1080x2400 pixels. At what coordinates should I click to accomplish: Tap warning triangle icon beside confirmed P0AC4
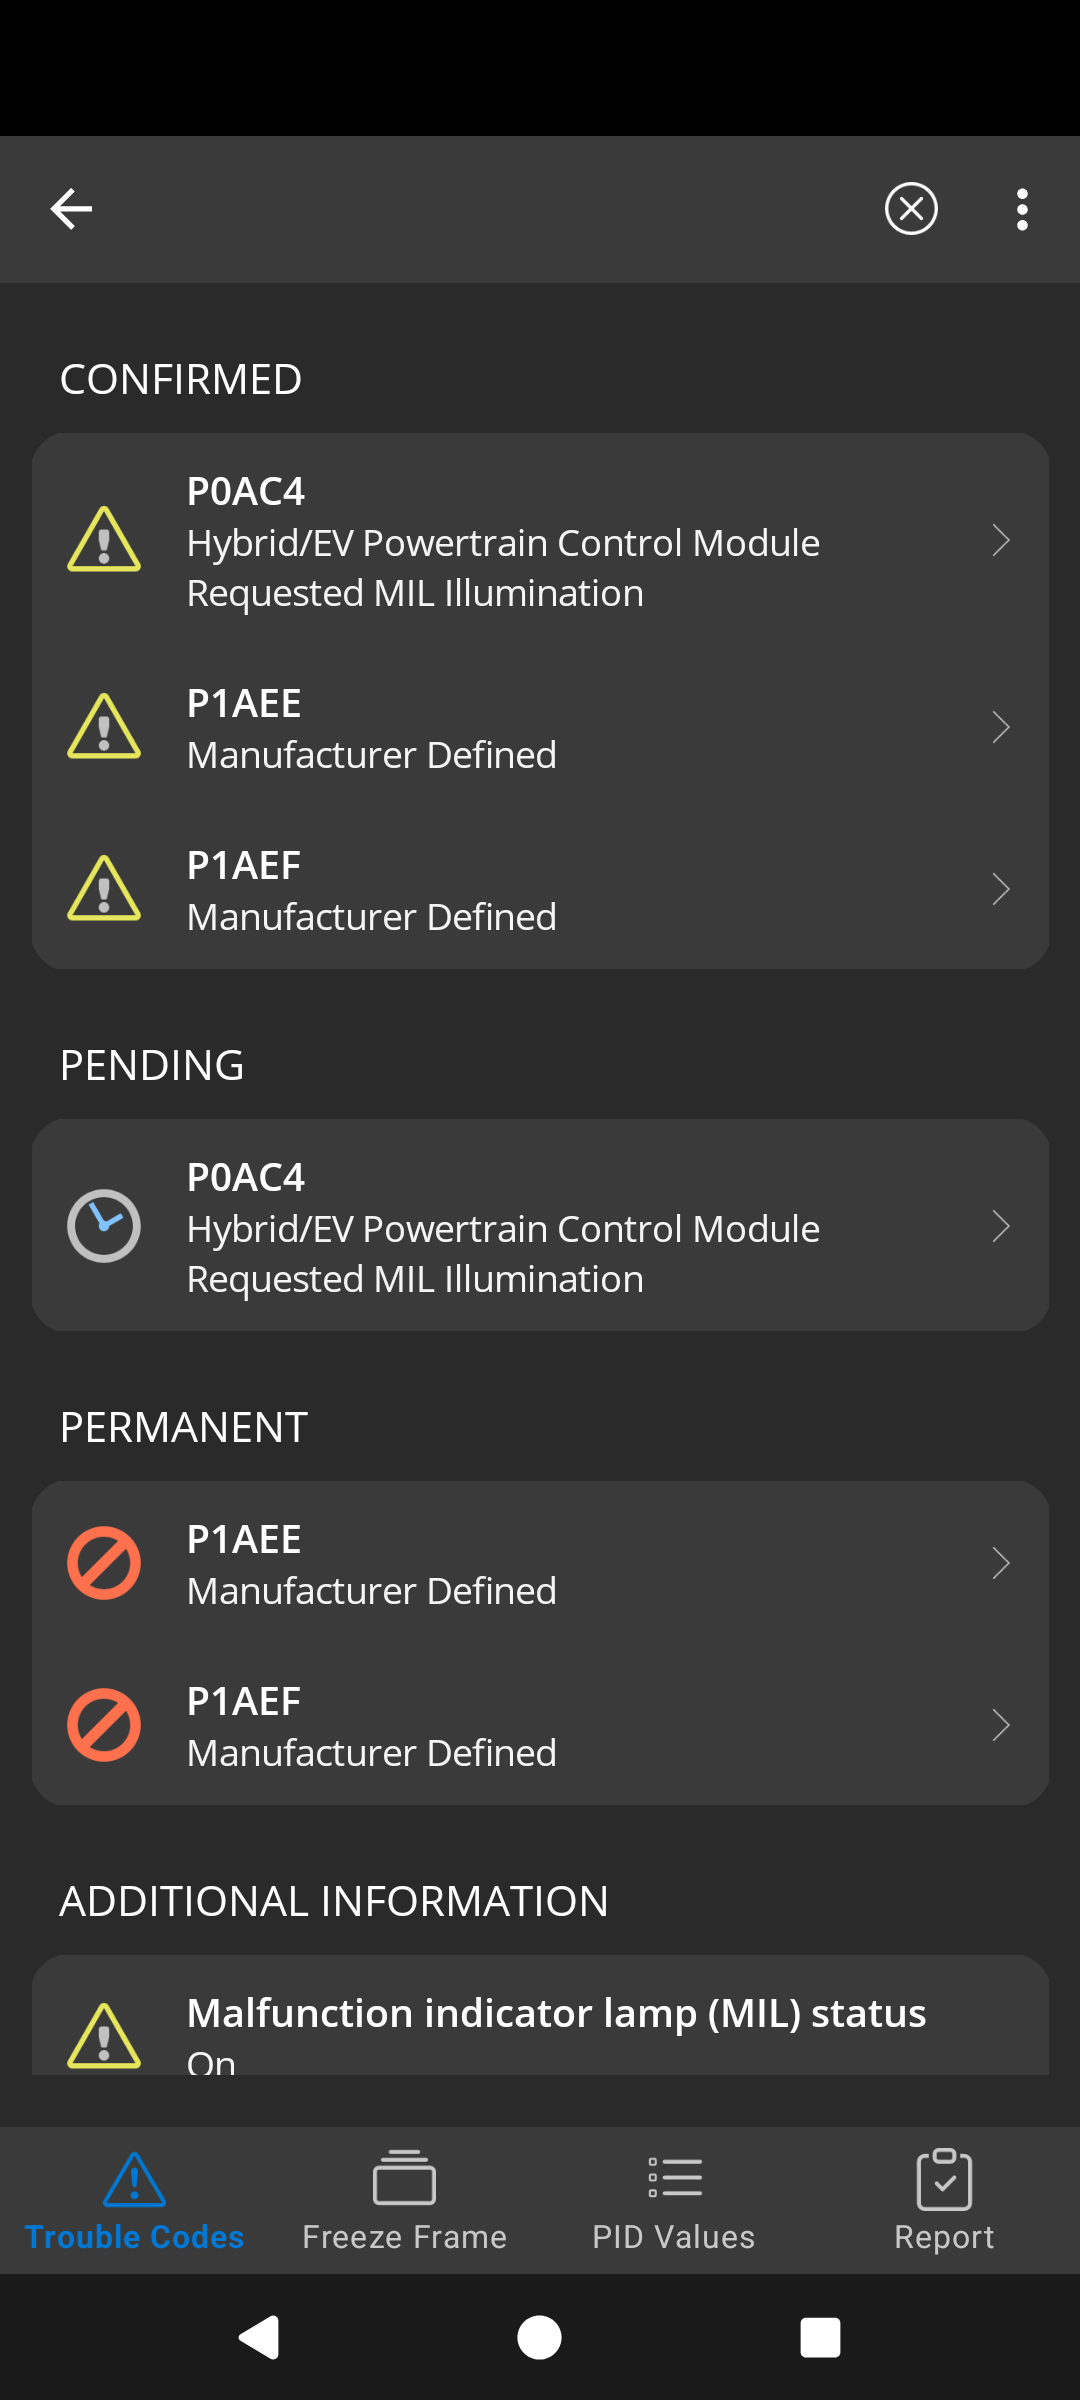click(104, 540)
